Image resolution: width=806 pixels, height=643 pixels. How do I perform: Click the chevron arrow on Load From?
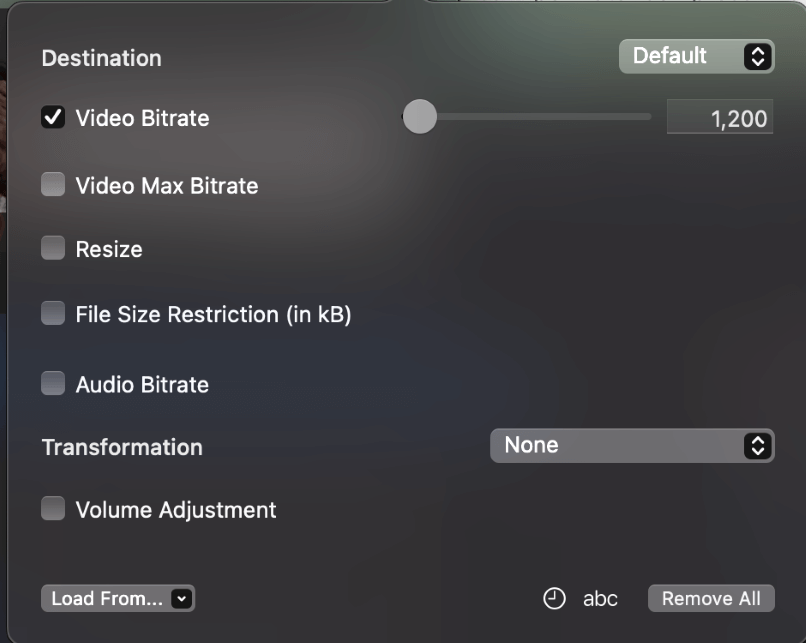pos(181,598)
